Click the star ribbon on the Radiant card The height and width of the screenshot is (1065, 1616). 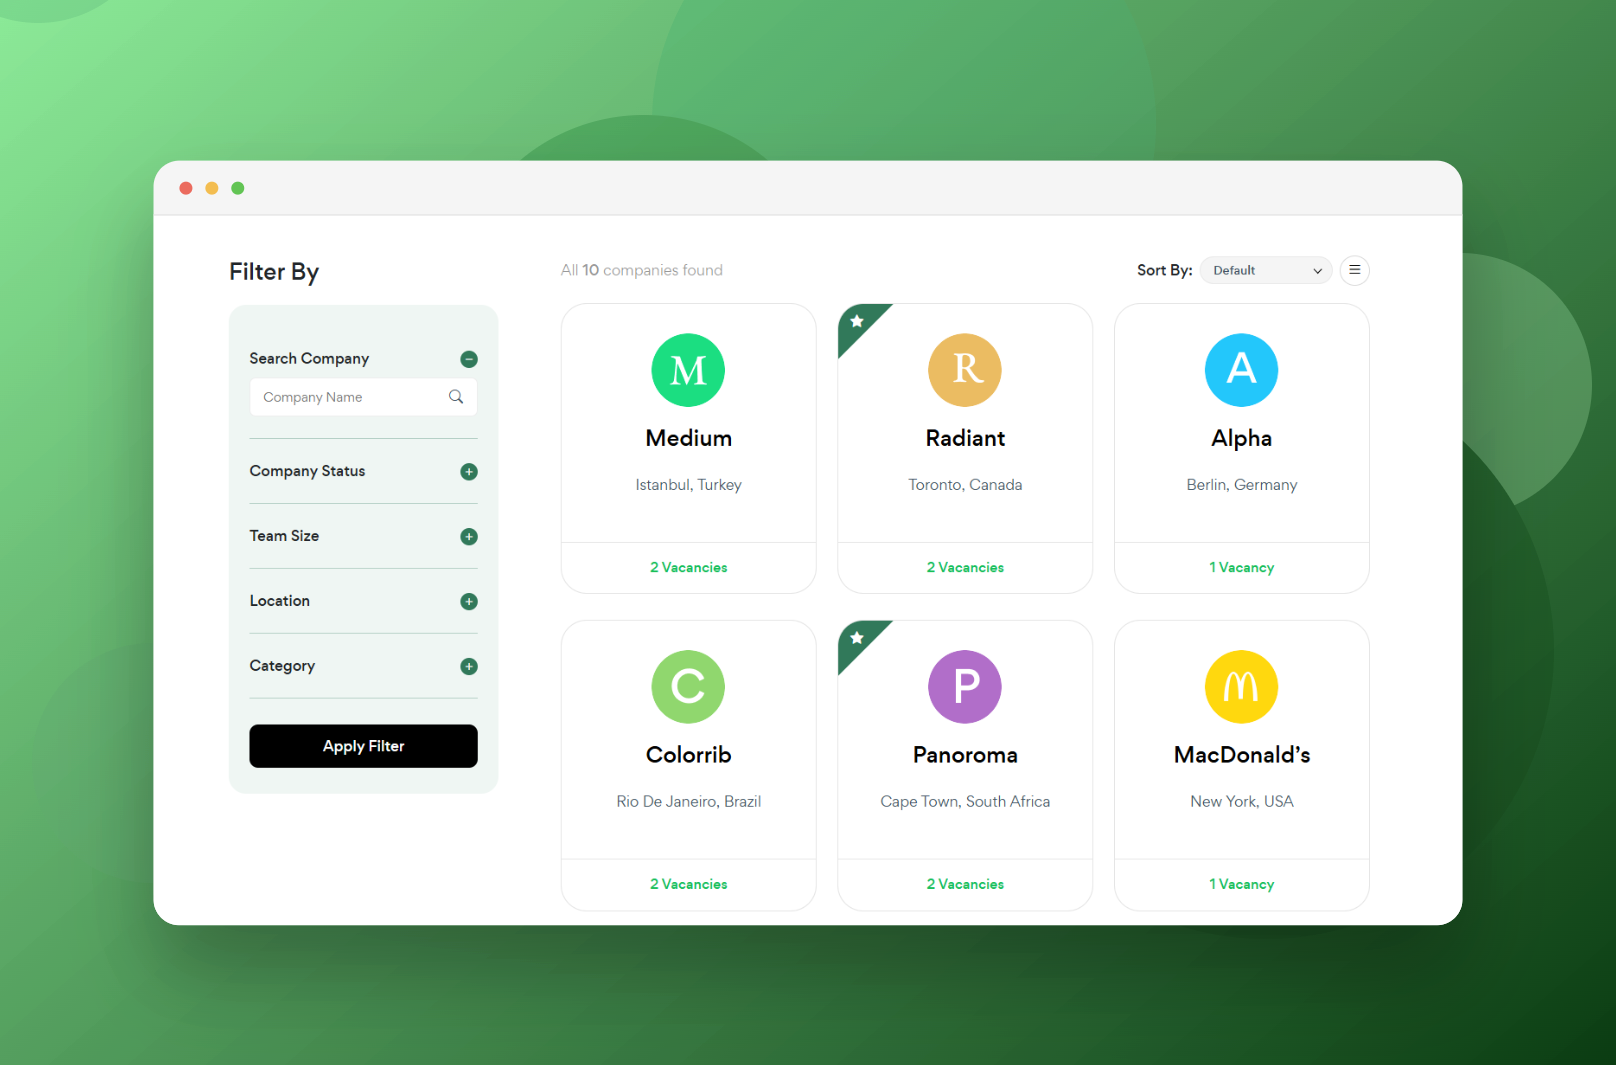(x=858, y=321)
